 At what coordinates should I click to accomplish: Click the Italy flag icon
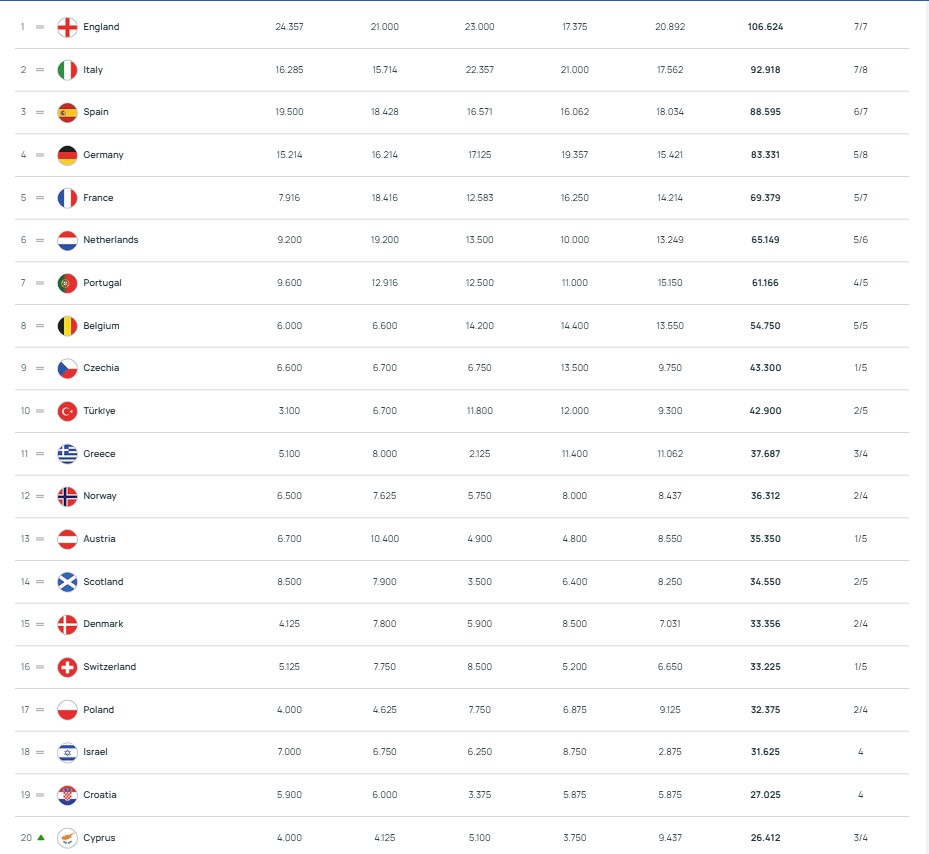(x=67, y=70)
